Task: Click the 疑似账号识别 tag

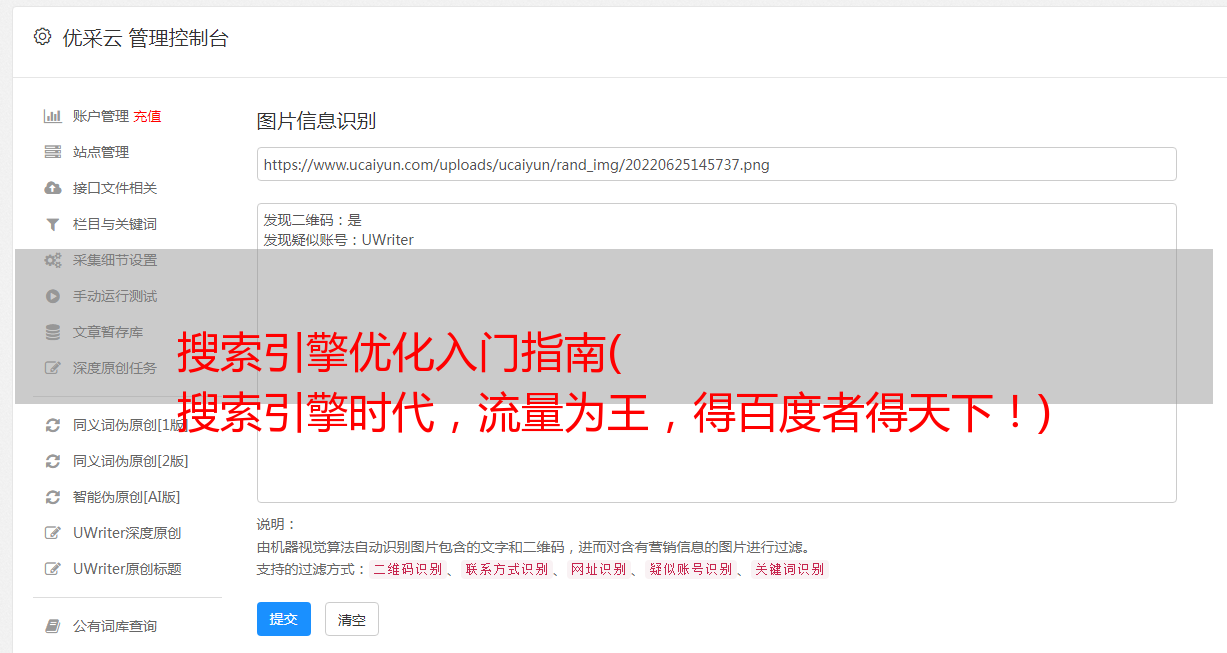Action: 690,569
